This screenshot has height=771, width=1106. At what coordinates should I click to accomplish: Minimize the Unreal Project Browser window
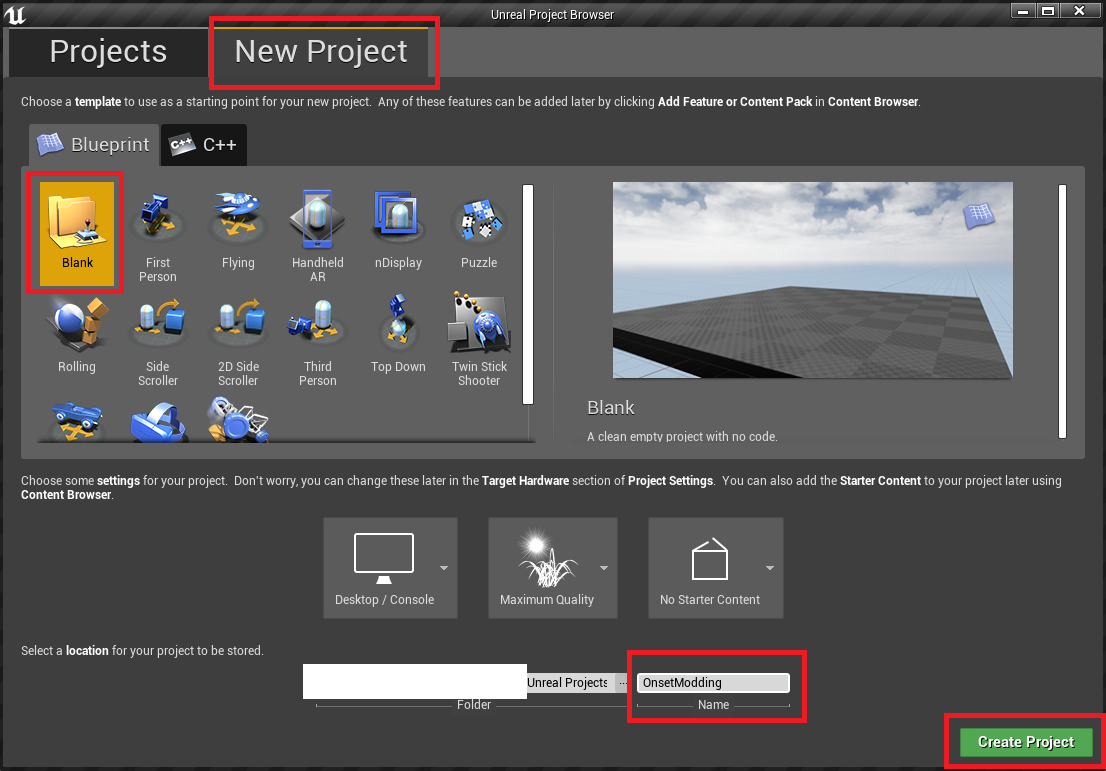[x=1023, y=11]
